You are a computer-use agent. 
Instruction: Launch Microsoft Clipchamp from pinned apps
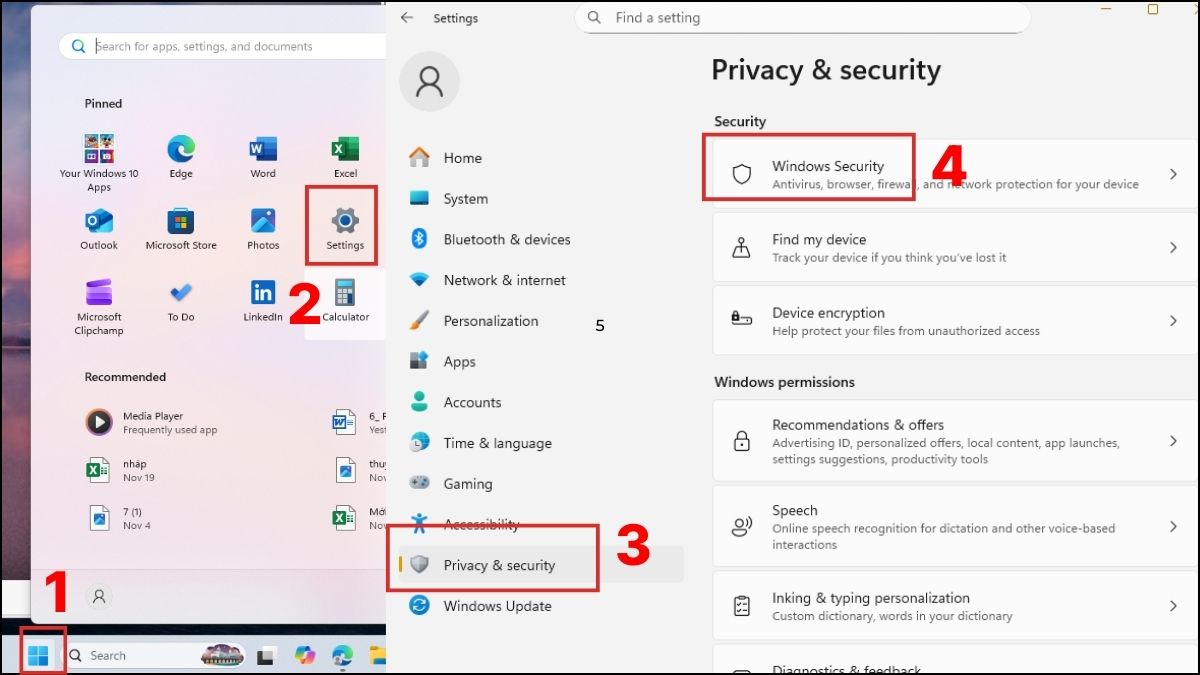click(99, 306)
